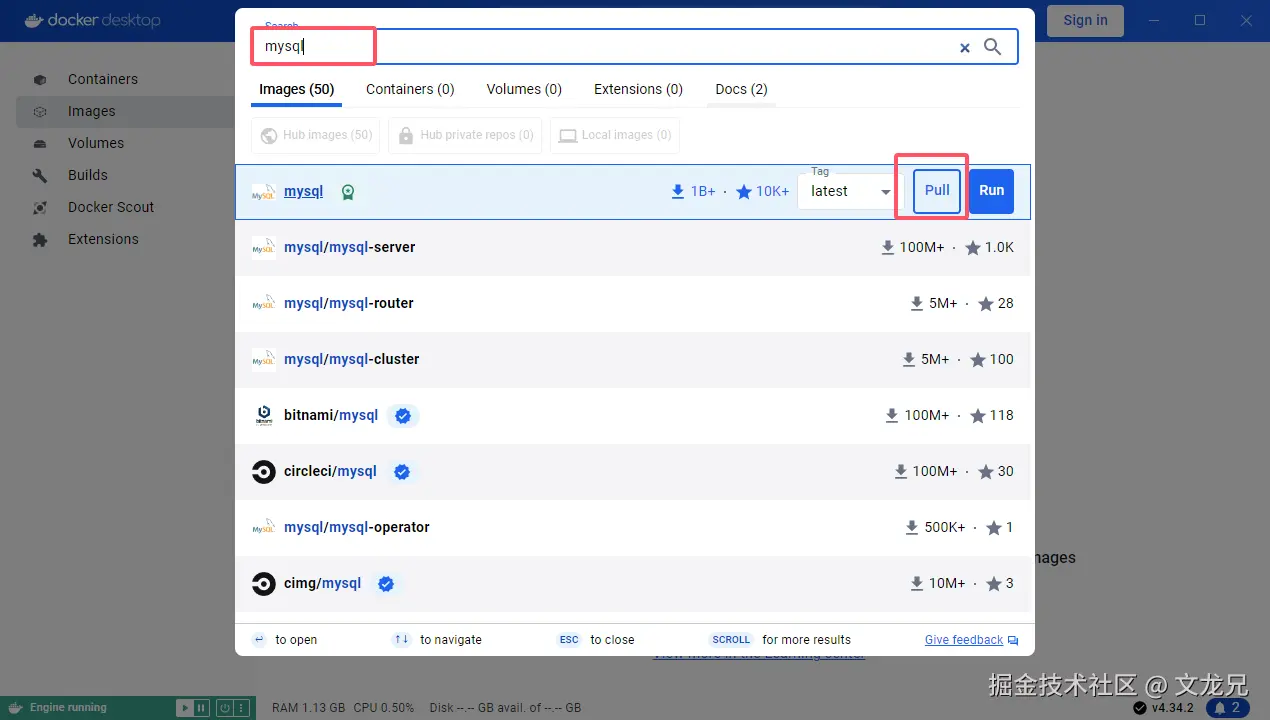The width and height of the screenshot is (1270, 720).
Task: Switch to the Images (50) tab
Action: (296, 89)
